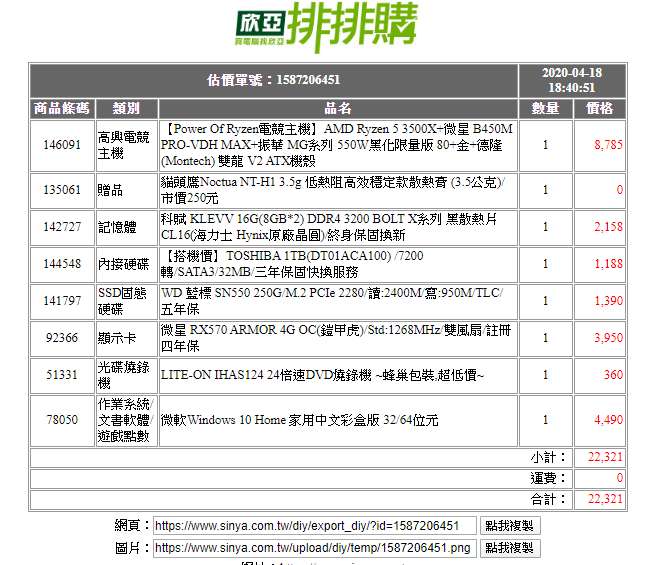
Task: Click the 贈品 category cell
Action: click(x=127, y=190)
